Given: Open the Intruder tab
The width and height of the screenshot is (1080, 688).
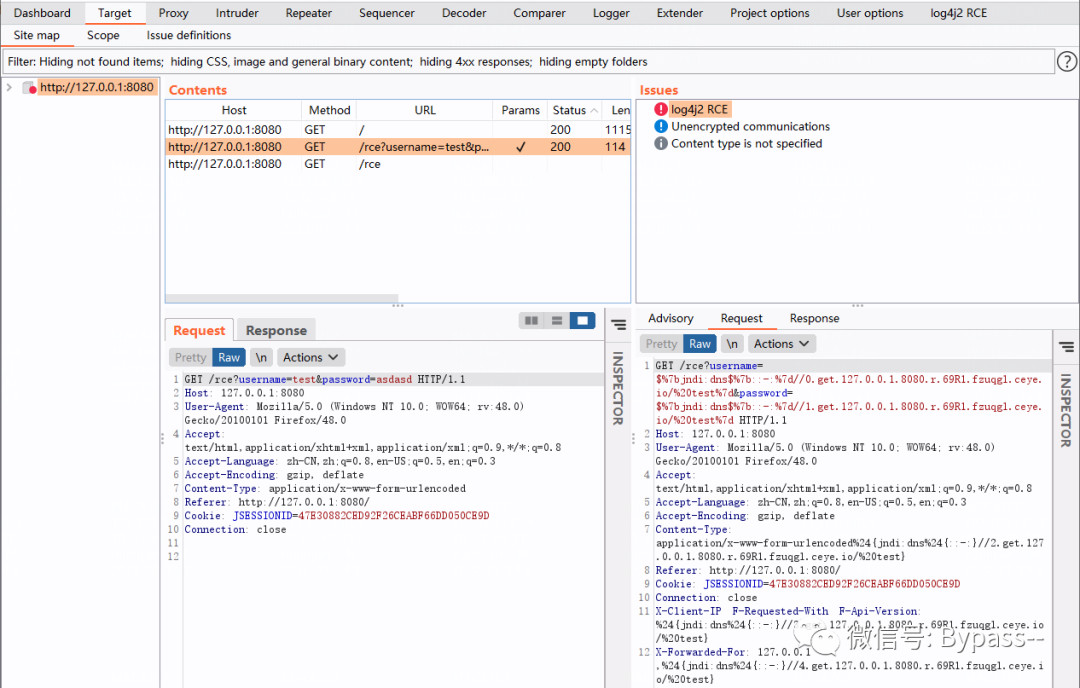Looking at the screenshot, I should pyautogui.click(x=237, y=13).
